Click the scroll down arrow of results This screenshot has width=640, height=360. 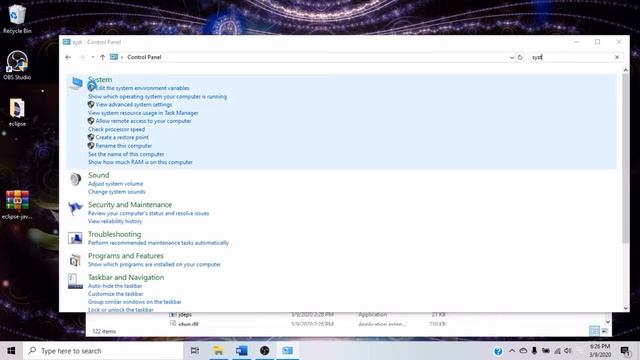[625, 309]
